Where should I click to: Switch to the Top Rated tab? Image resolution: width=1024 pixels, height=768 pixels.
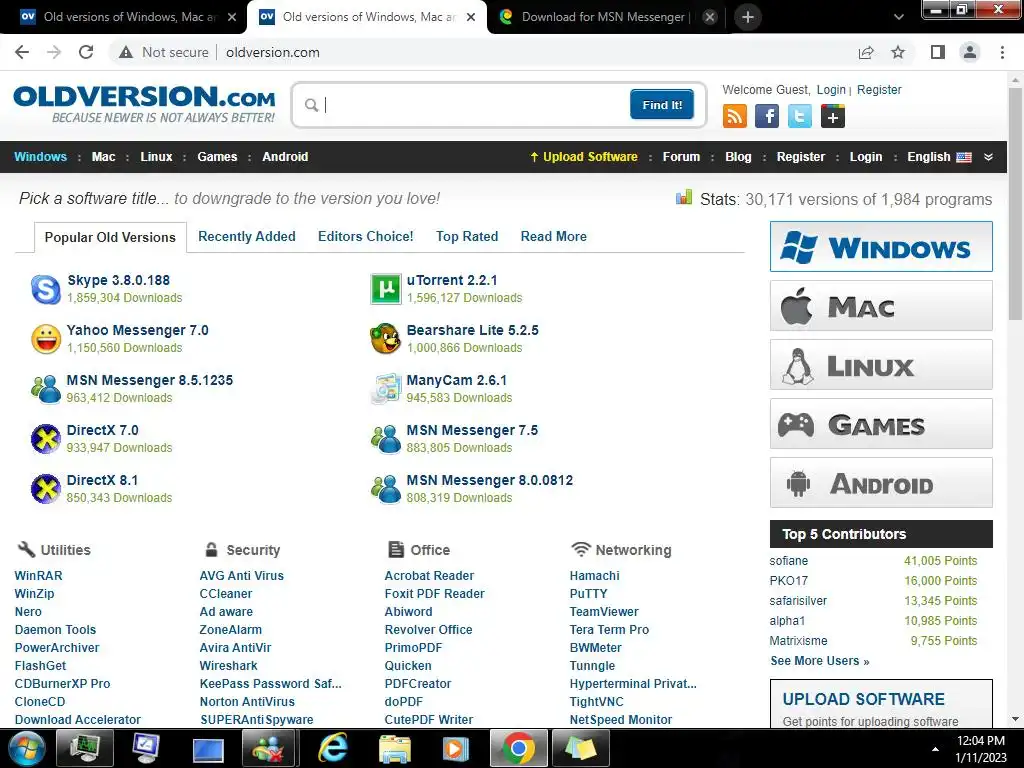[467, 236]
